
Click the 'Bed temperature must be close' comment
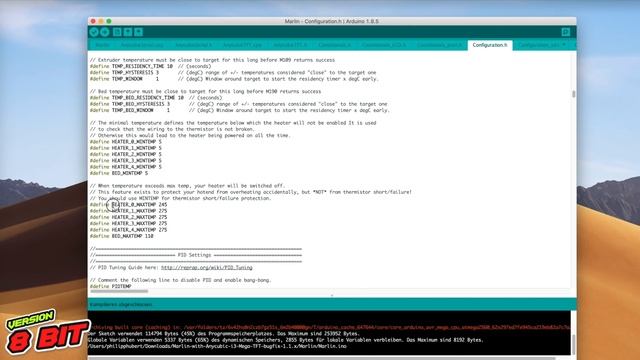click(205, 91)
